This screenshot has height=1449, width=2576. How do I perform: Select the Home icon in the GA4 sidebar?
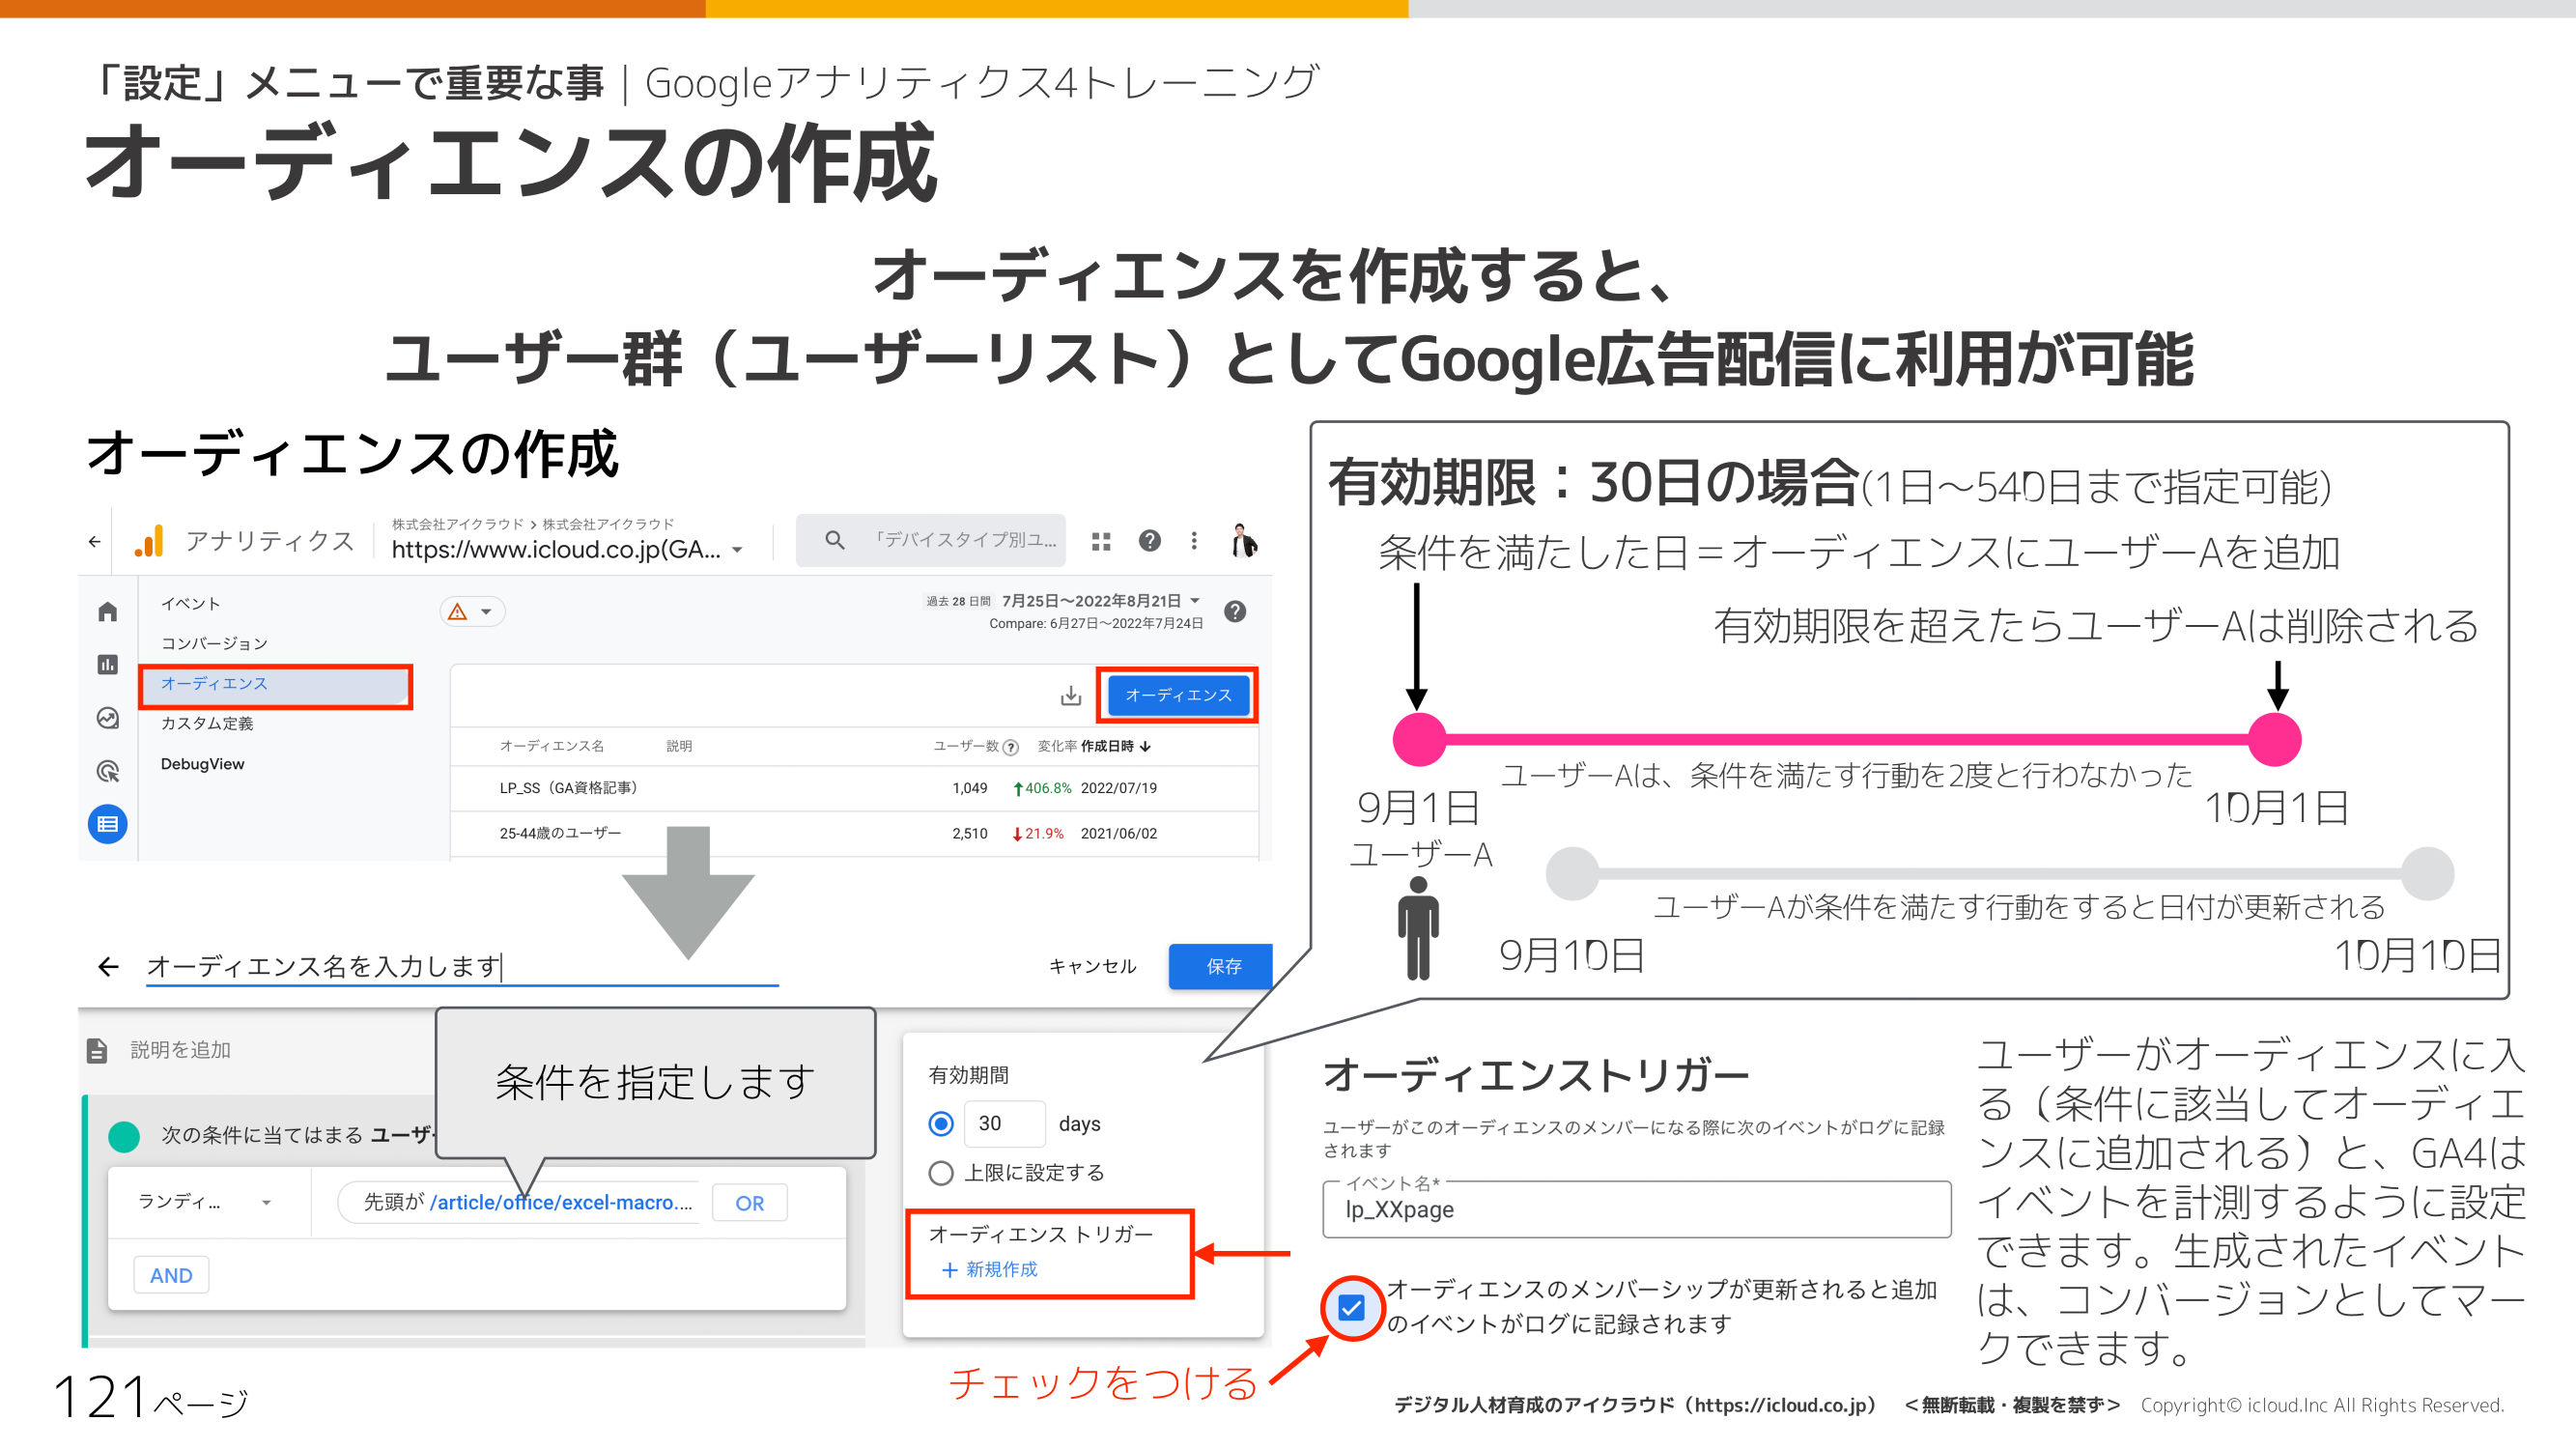pos(107,611)
